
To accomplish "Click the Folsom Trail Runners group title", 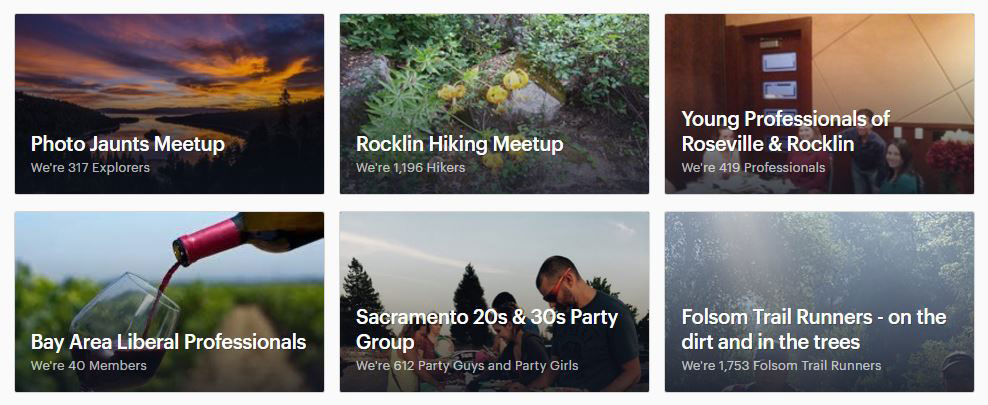I will (813, 329).
